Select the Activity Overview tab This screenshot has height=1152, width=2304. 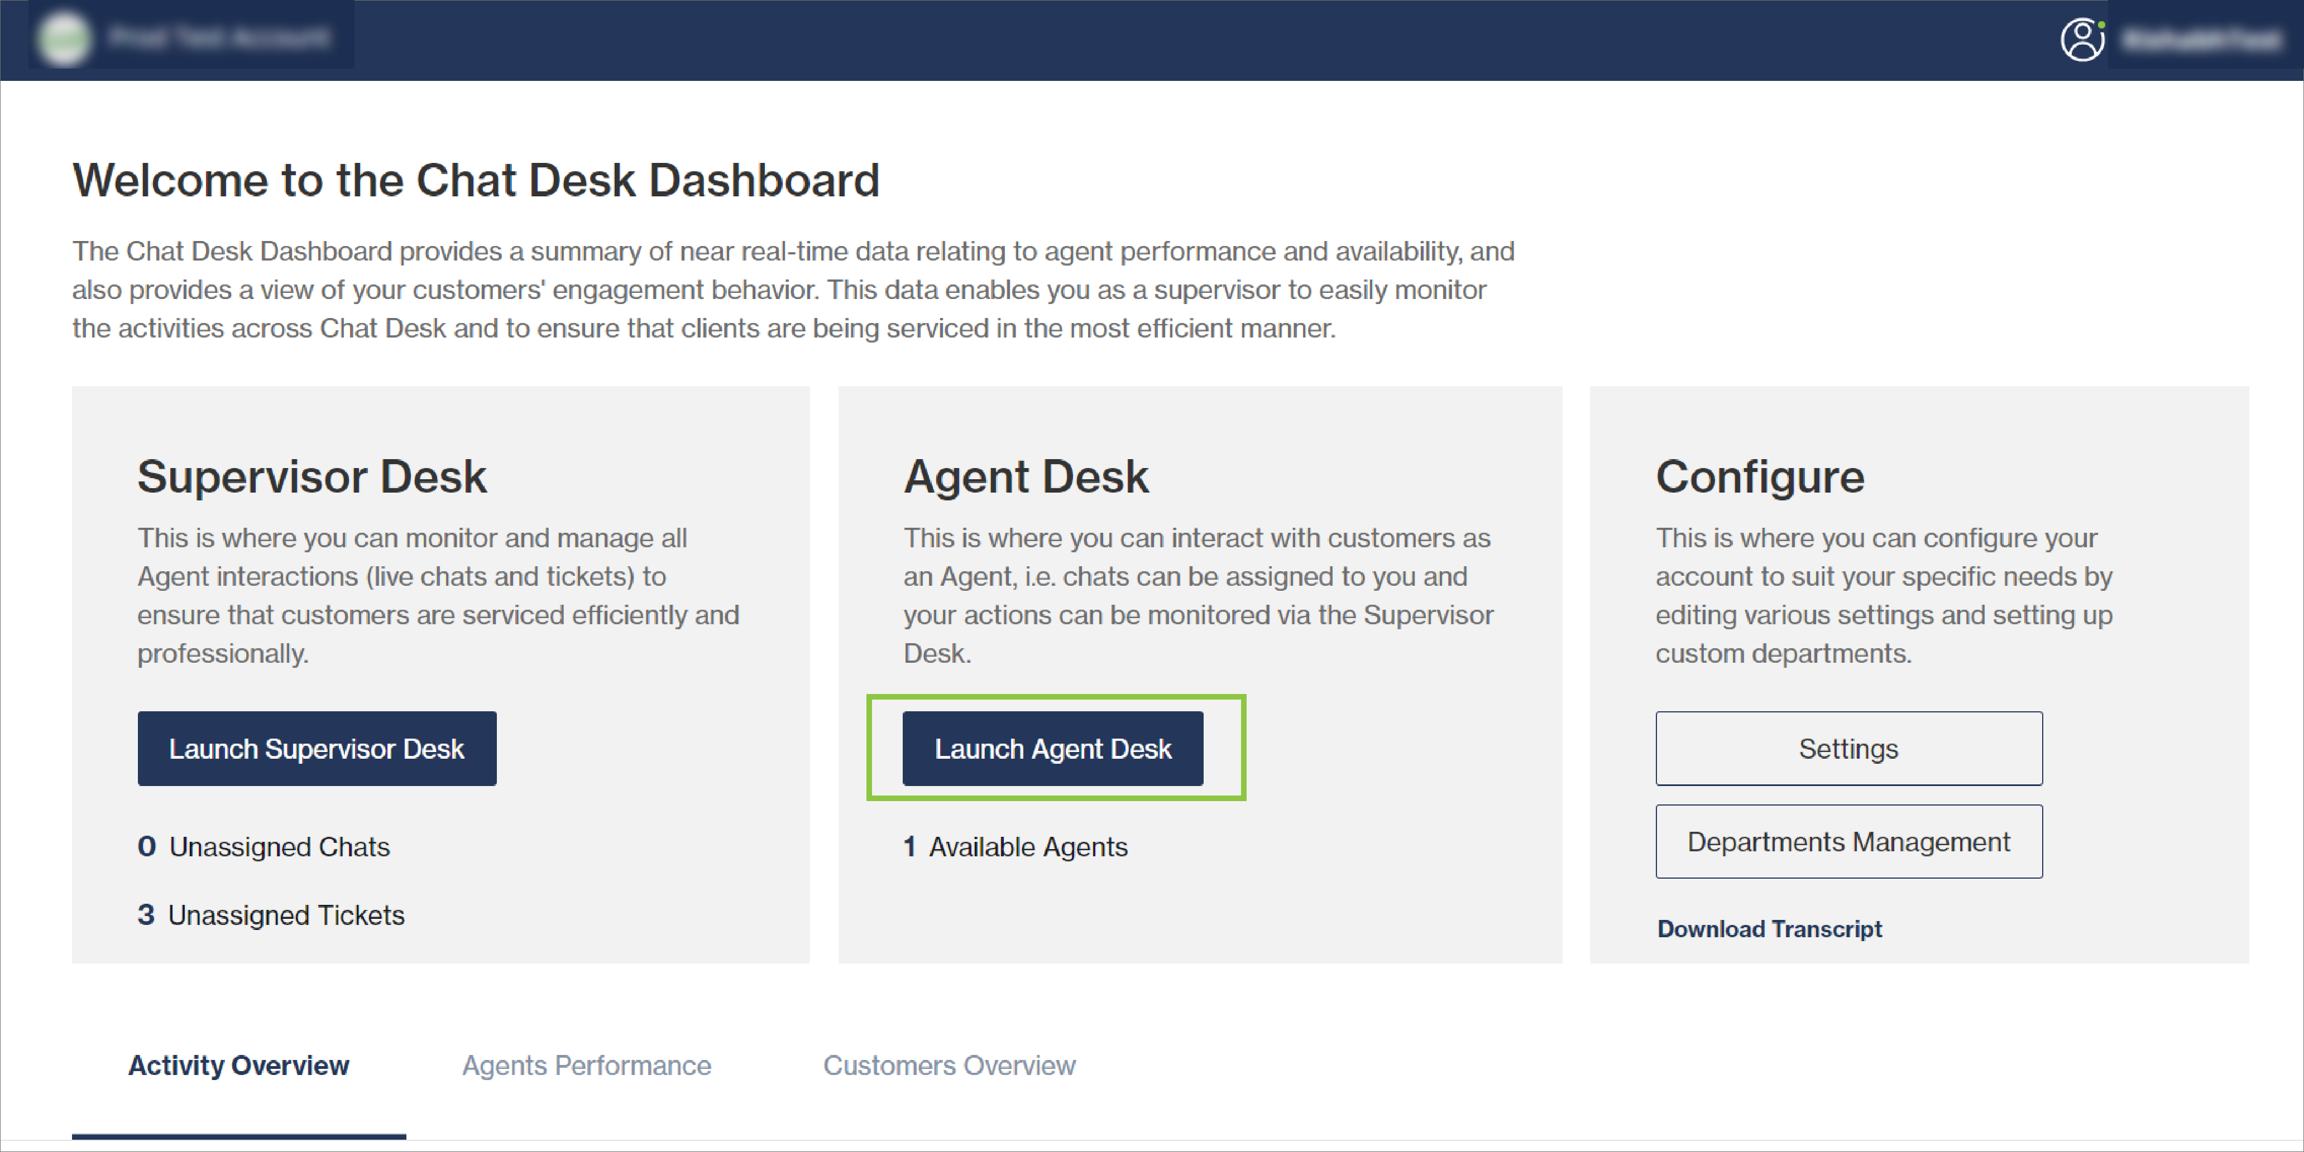pos(238,1065)
